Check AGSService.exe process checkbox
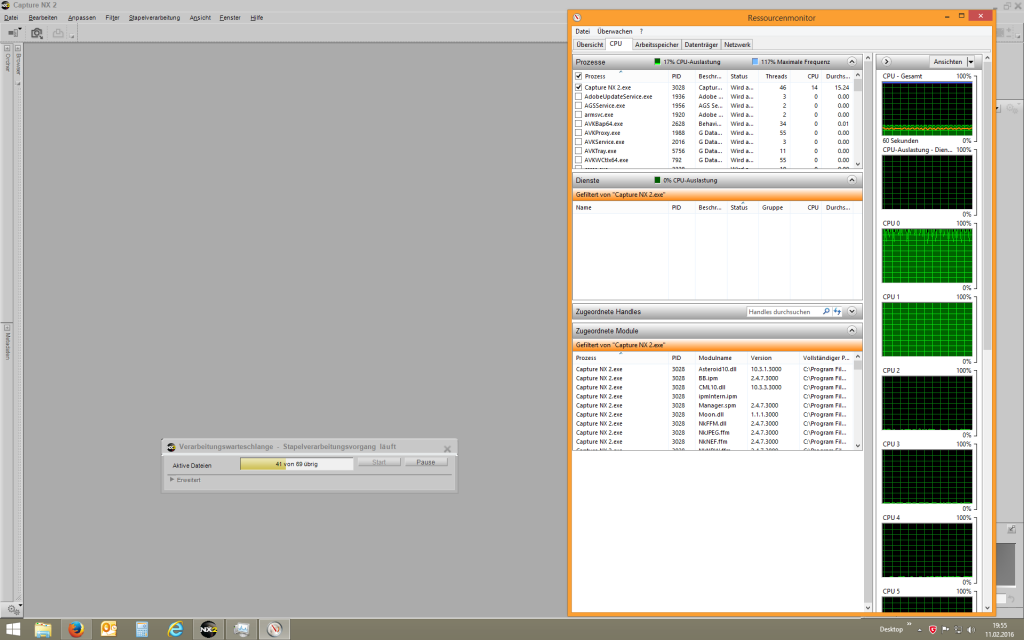 pos(579,105)
